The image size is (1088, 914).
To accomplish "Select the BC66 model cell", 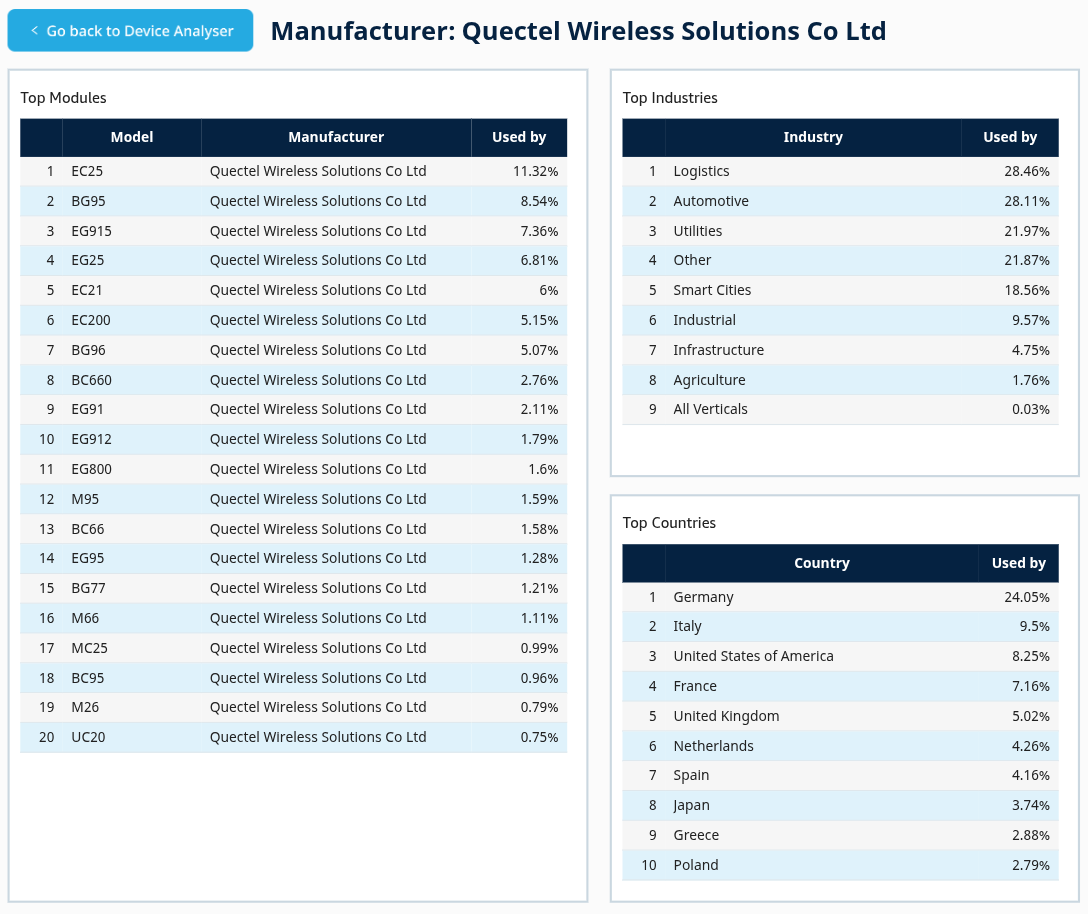I will (x=132, y=529).
